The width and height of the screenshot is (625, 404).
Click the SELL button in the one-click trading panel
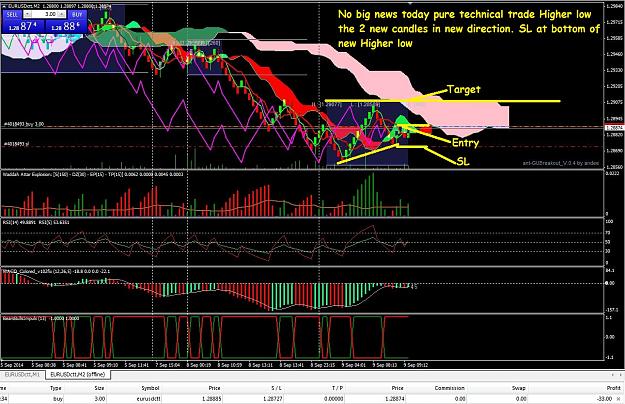[12, 14]
